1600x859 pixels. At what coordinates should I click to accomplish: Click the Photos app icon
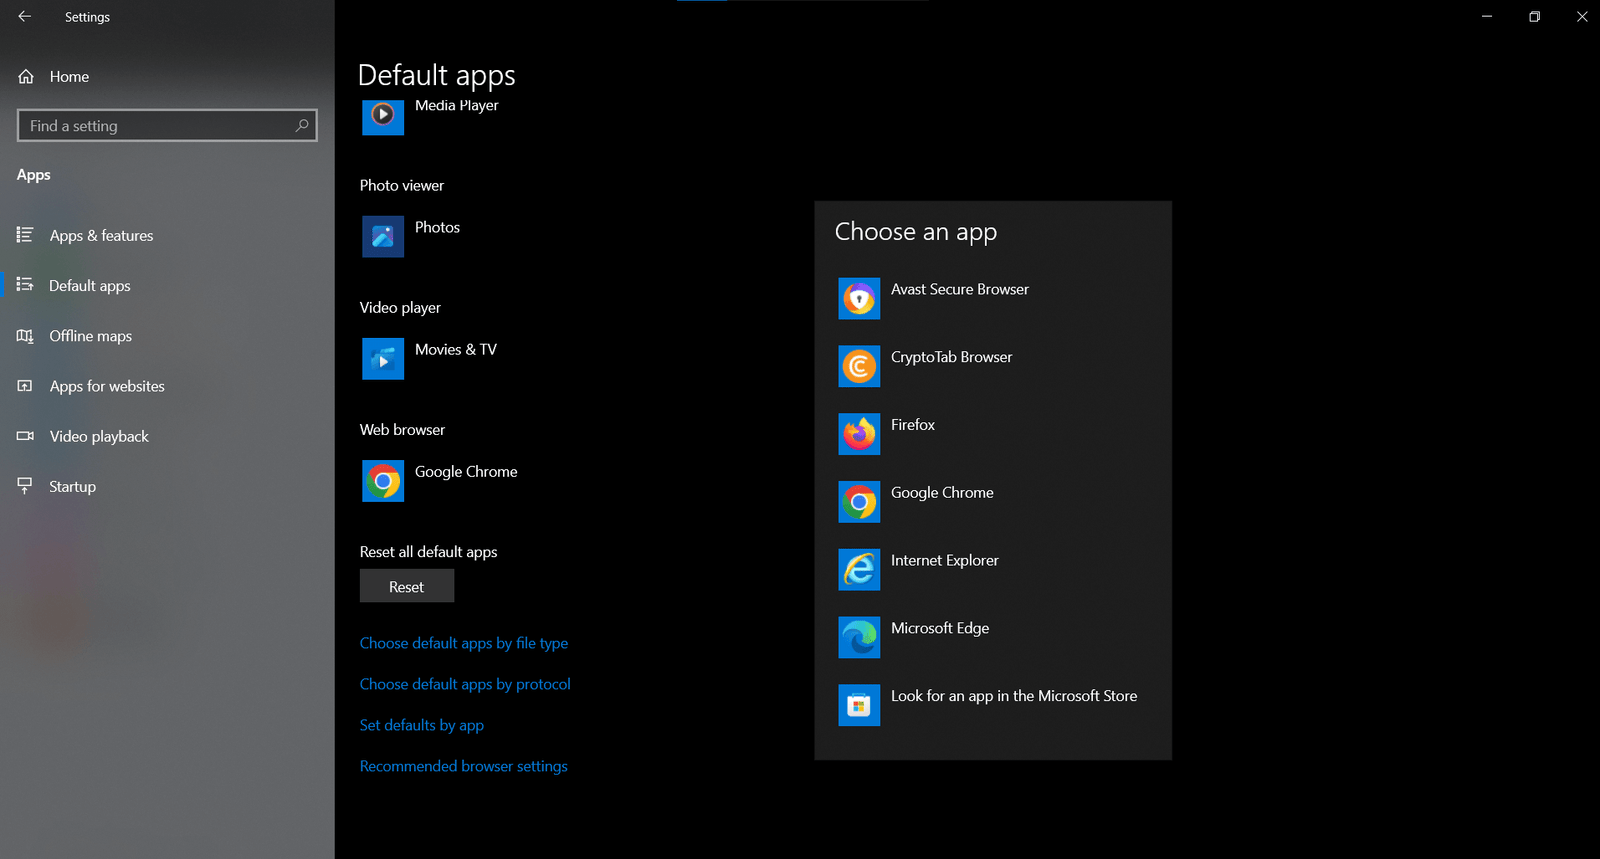(383, 237)
